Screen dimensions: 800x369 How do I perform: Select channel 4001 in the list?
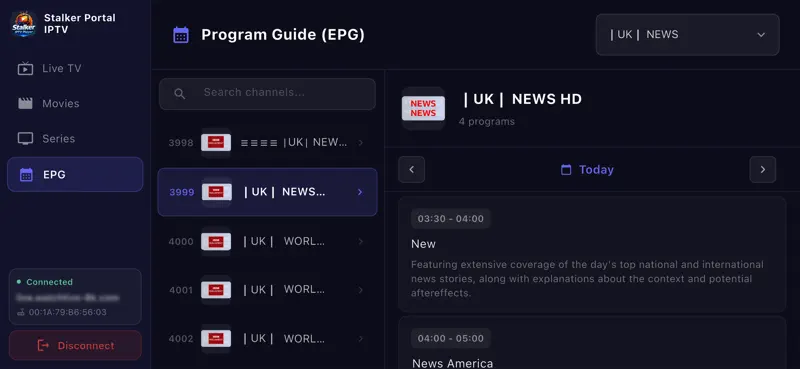[267, 290]
